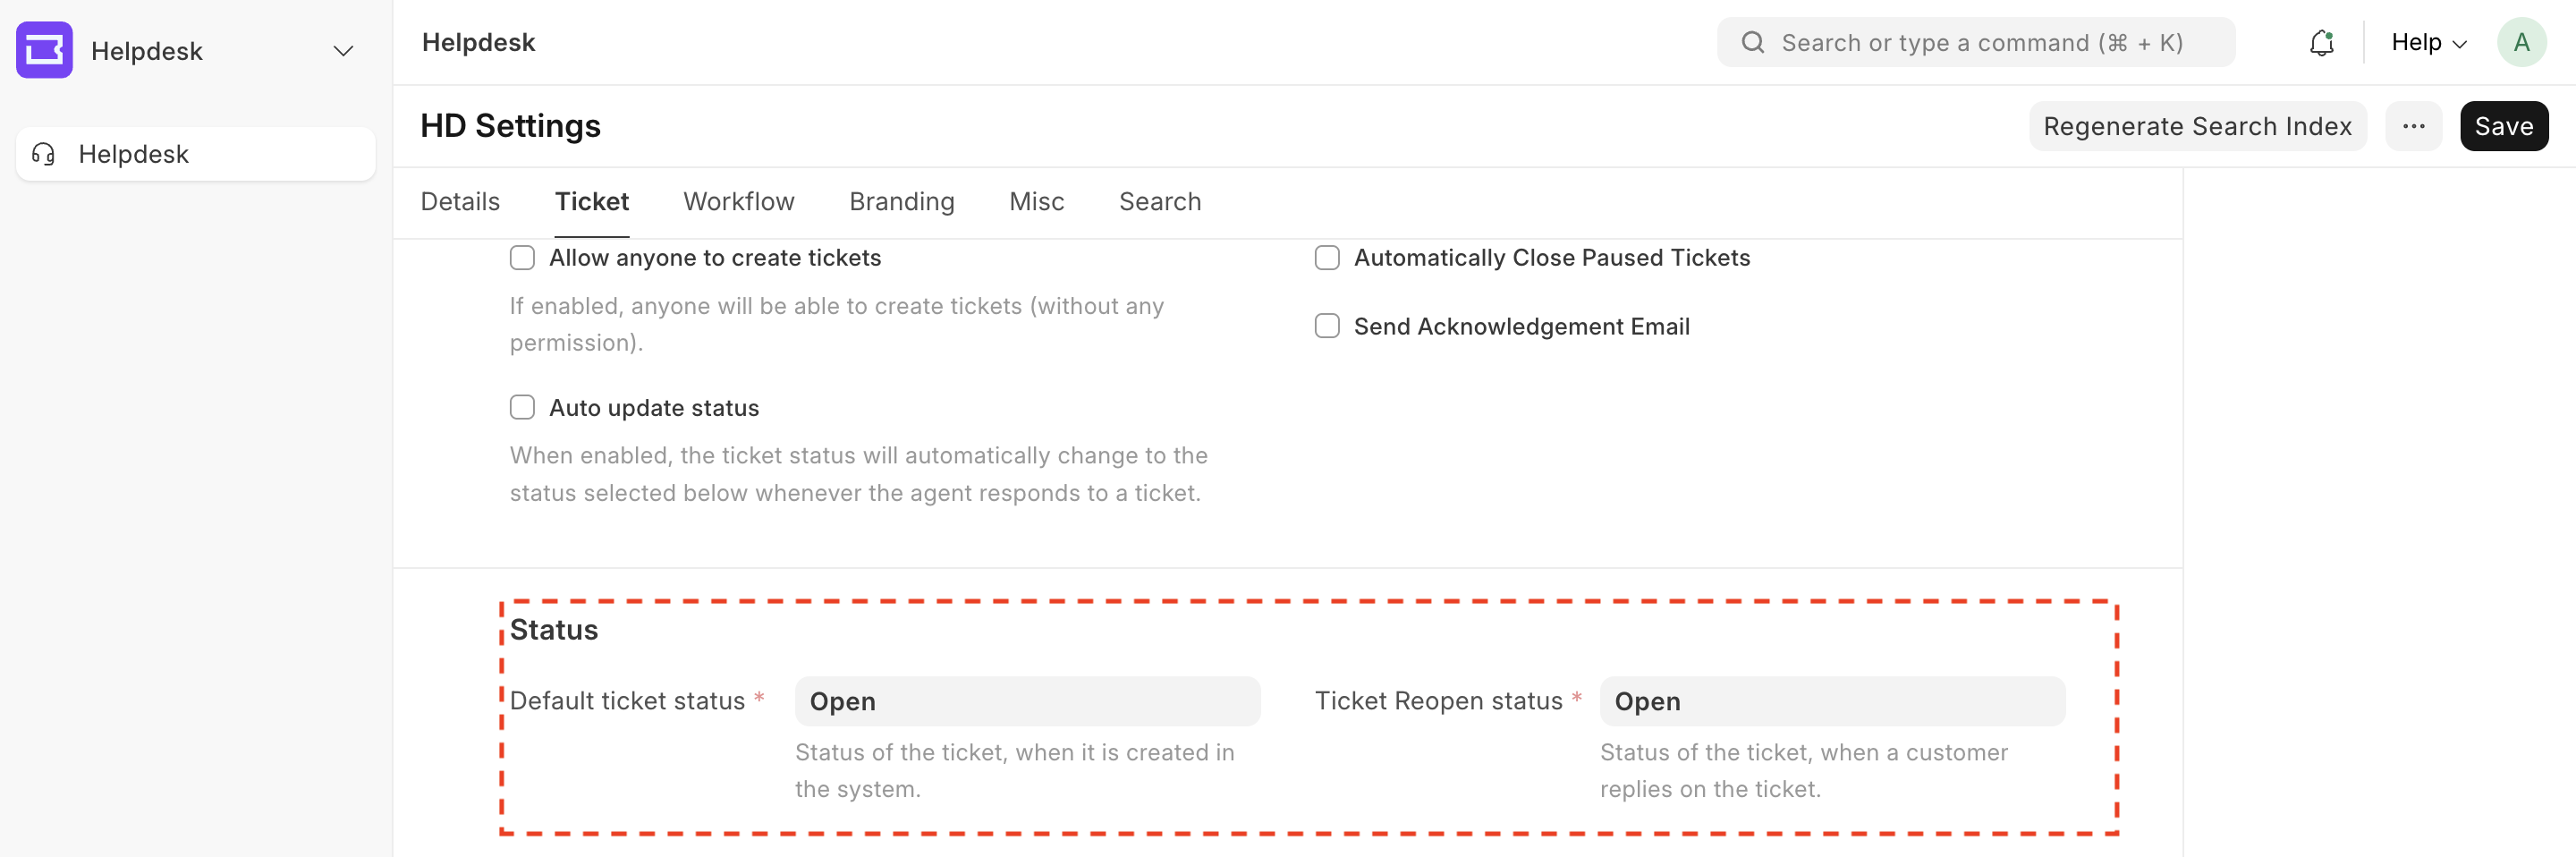2576x857 pixels.
Task: Toggle Auto update status checkbox
Action: pyautogui.click(x=522, y=408)
